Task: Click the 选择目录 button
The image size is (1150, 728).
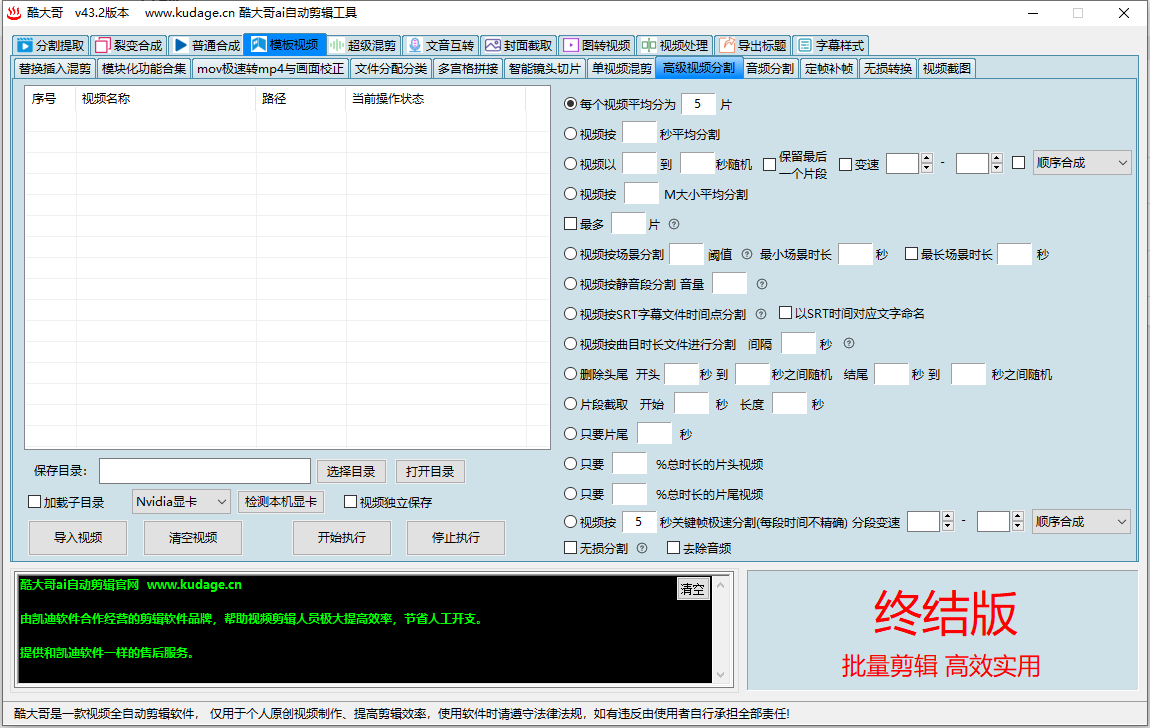Action: coord(351,471)
